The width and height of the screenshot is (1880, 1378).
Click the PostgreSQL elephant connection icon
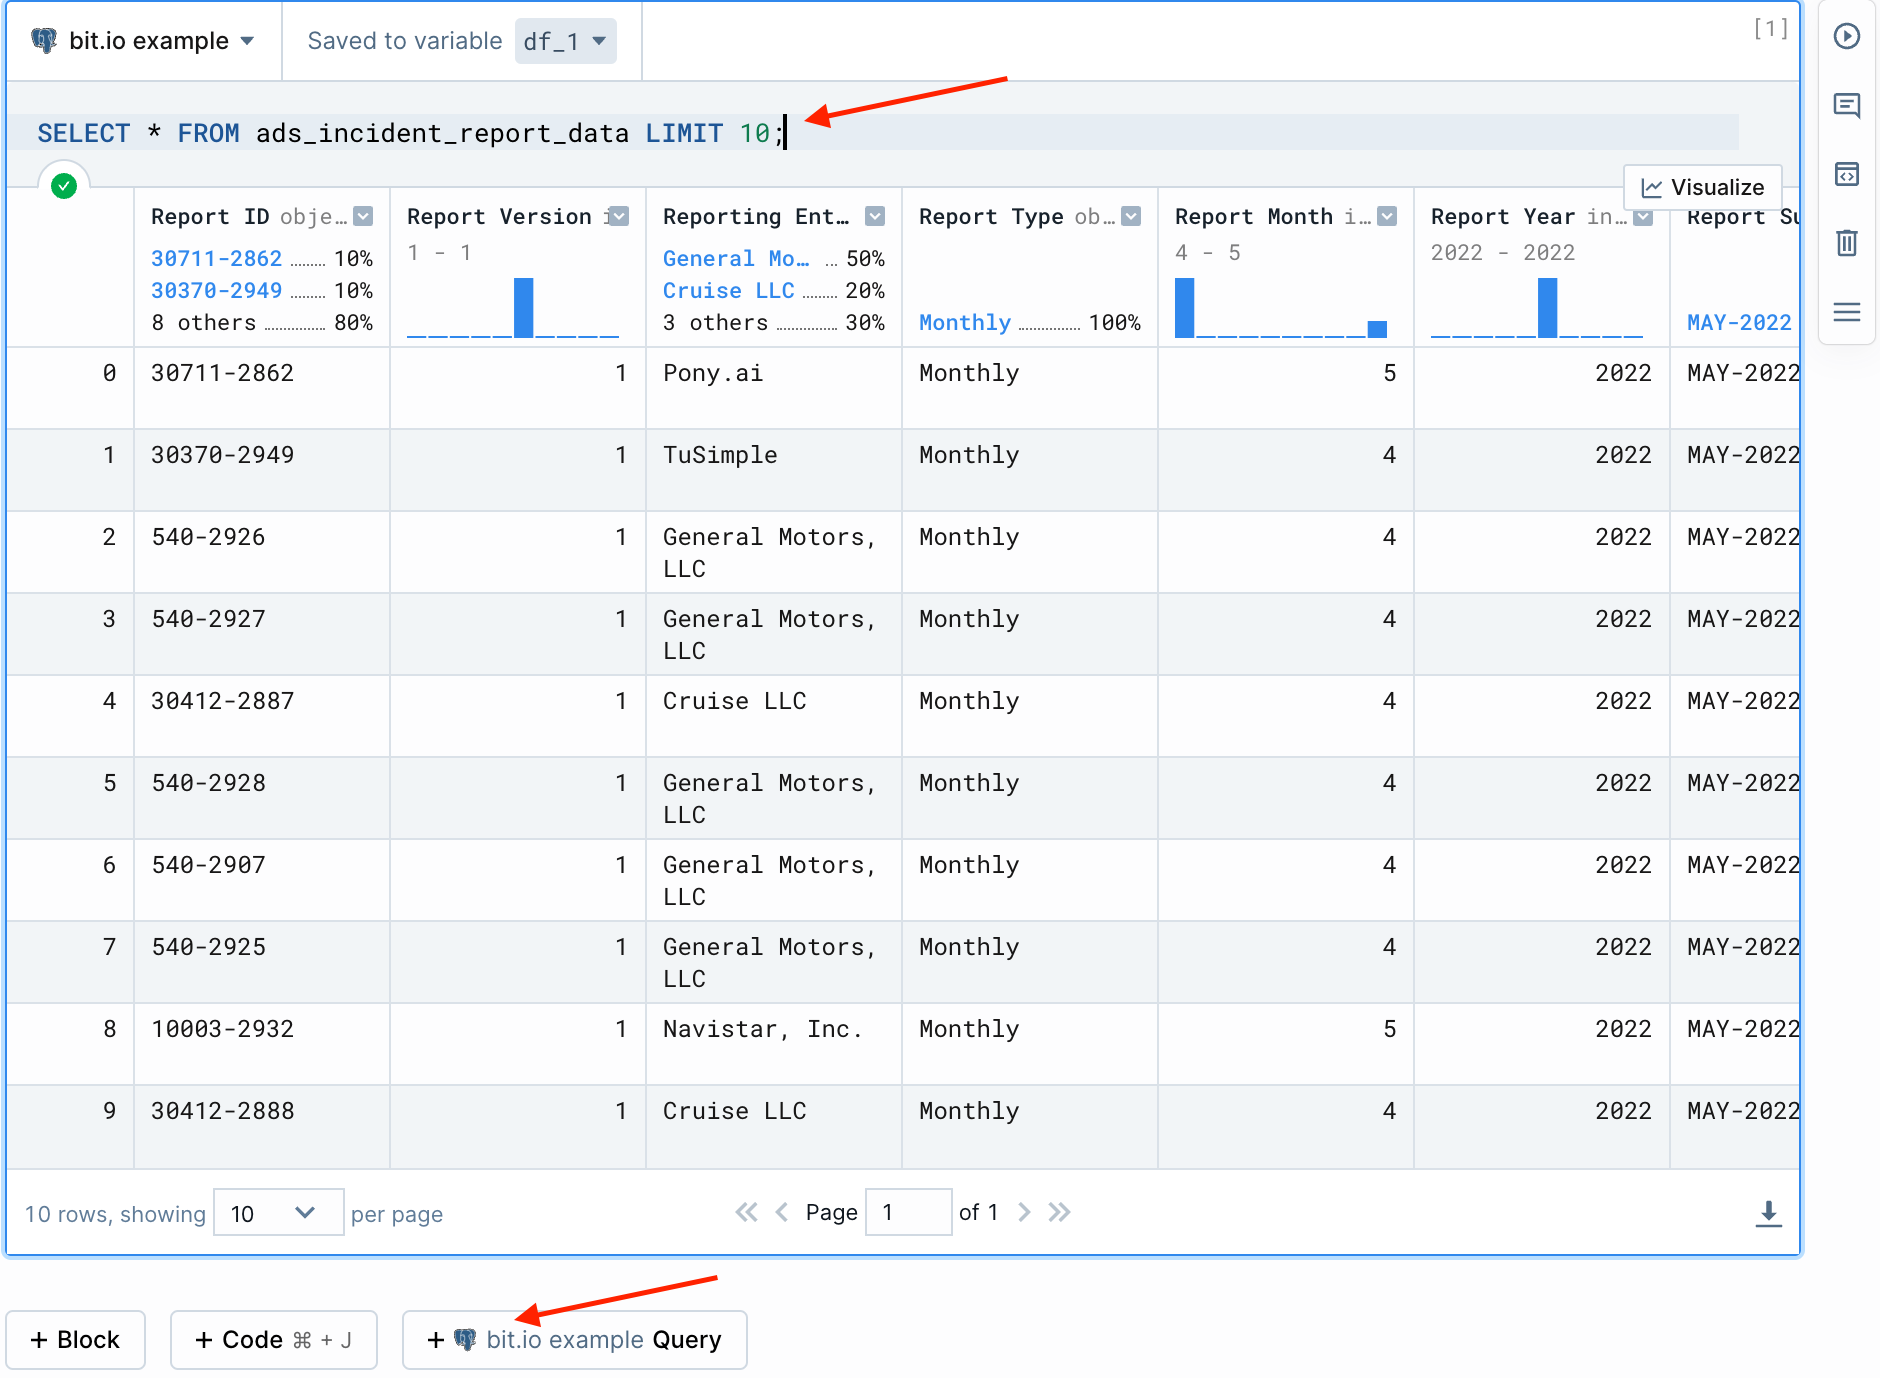44,40
